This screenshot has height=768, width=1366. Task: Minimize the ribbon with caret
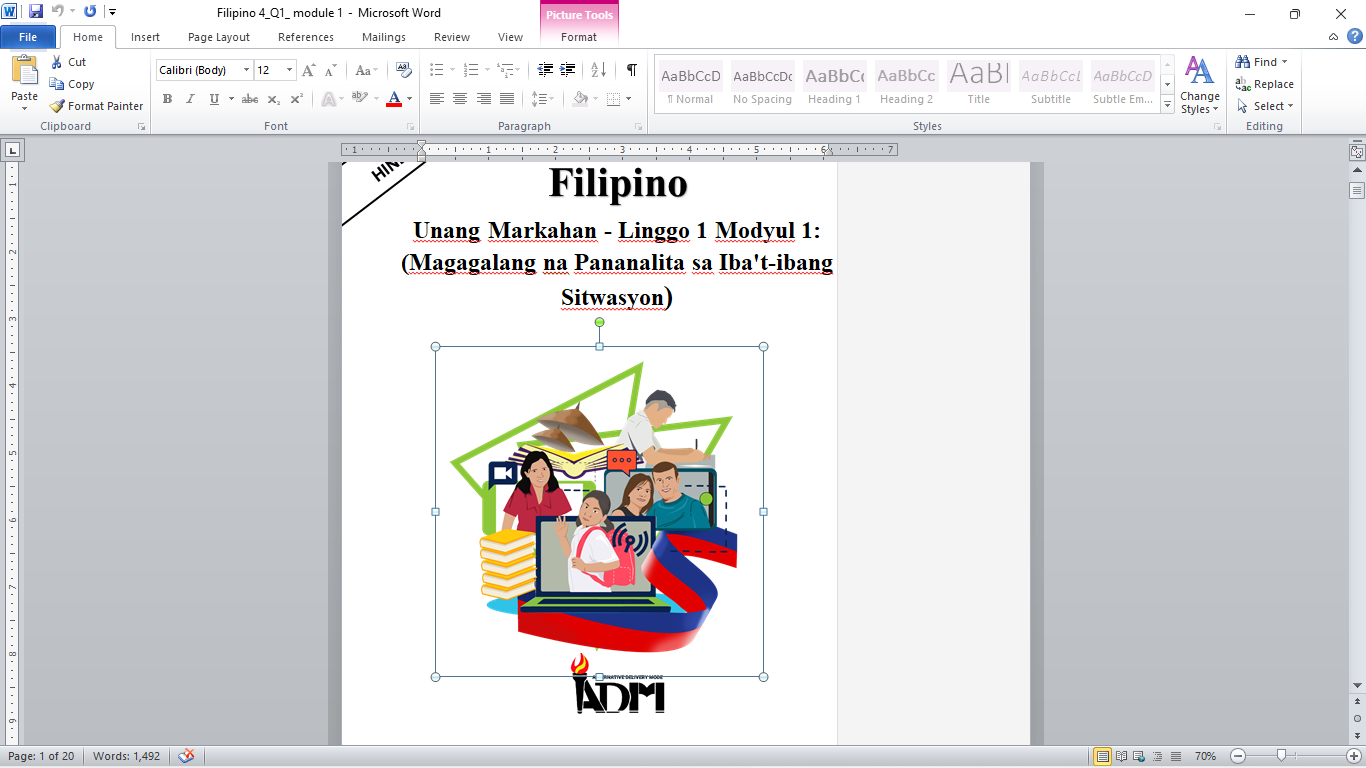pyautogui.click(x=1333, y=37)
